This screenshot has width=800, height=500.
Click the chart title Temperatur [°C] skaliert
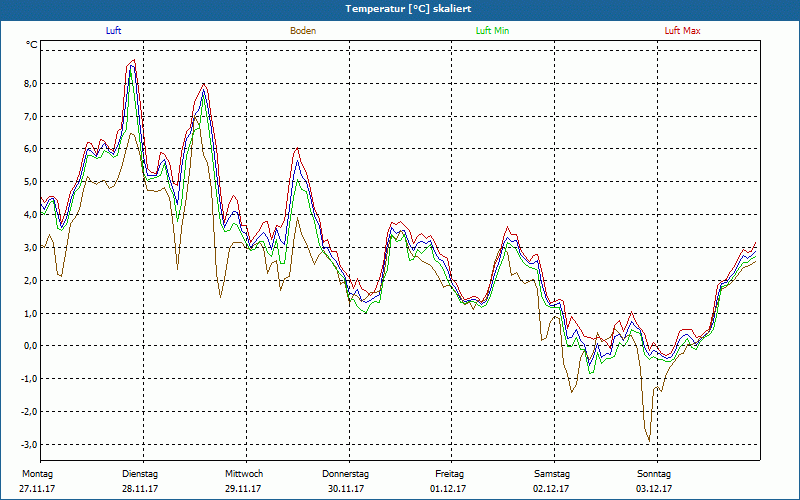click(x=408, y=9)
